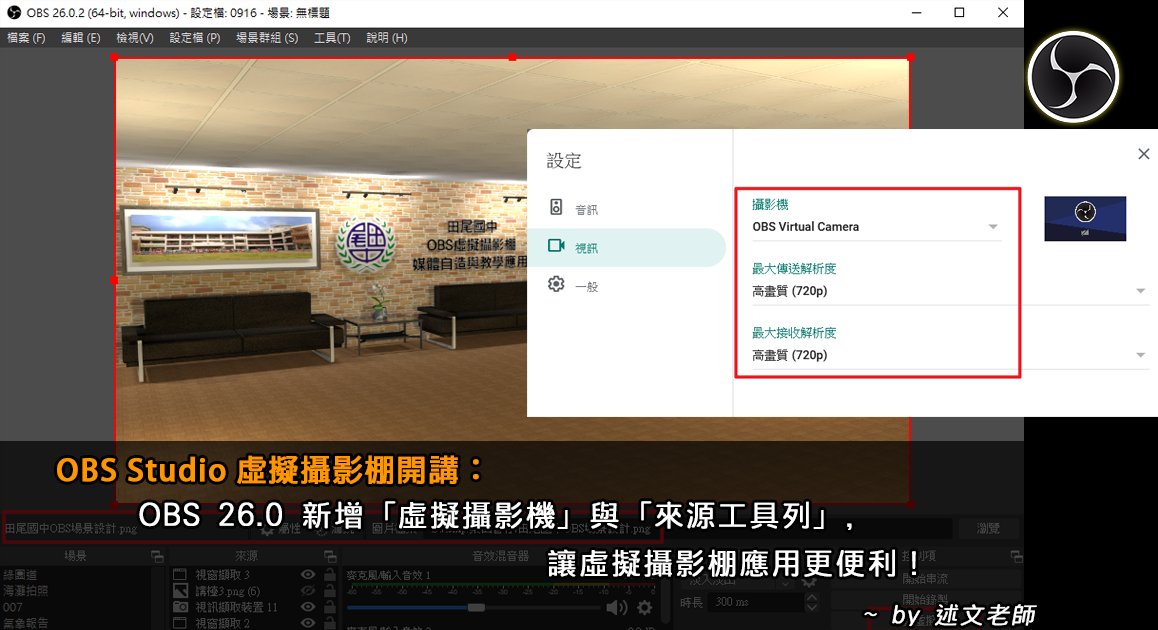The width and height of the screenshot is (1158, 630).
Task: Click the 音效混音器 panel header
Action: click(501, 556)
